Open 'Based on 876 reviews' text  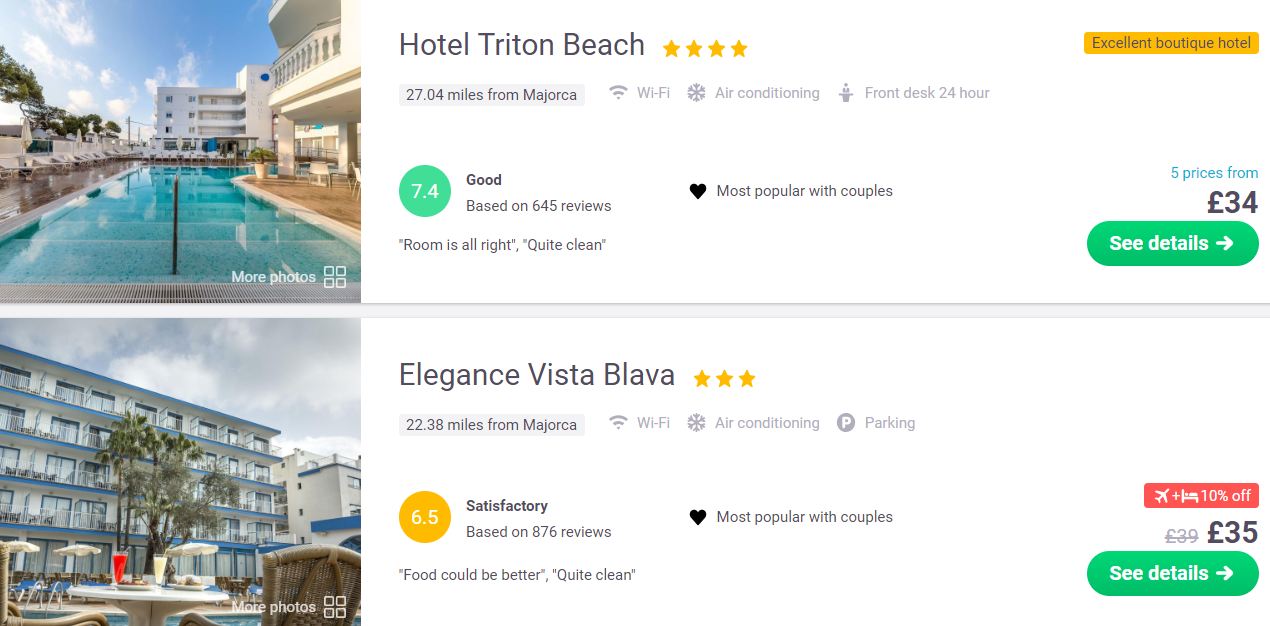(538, 532)
